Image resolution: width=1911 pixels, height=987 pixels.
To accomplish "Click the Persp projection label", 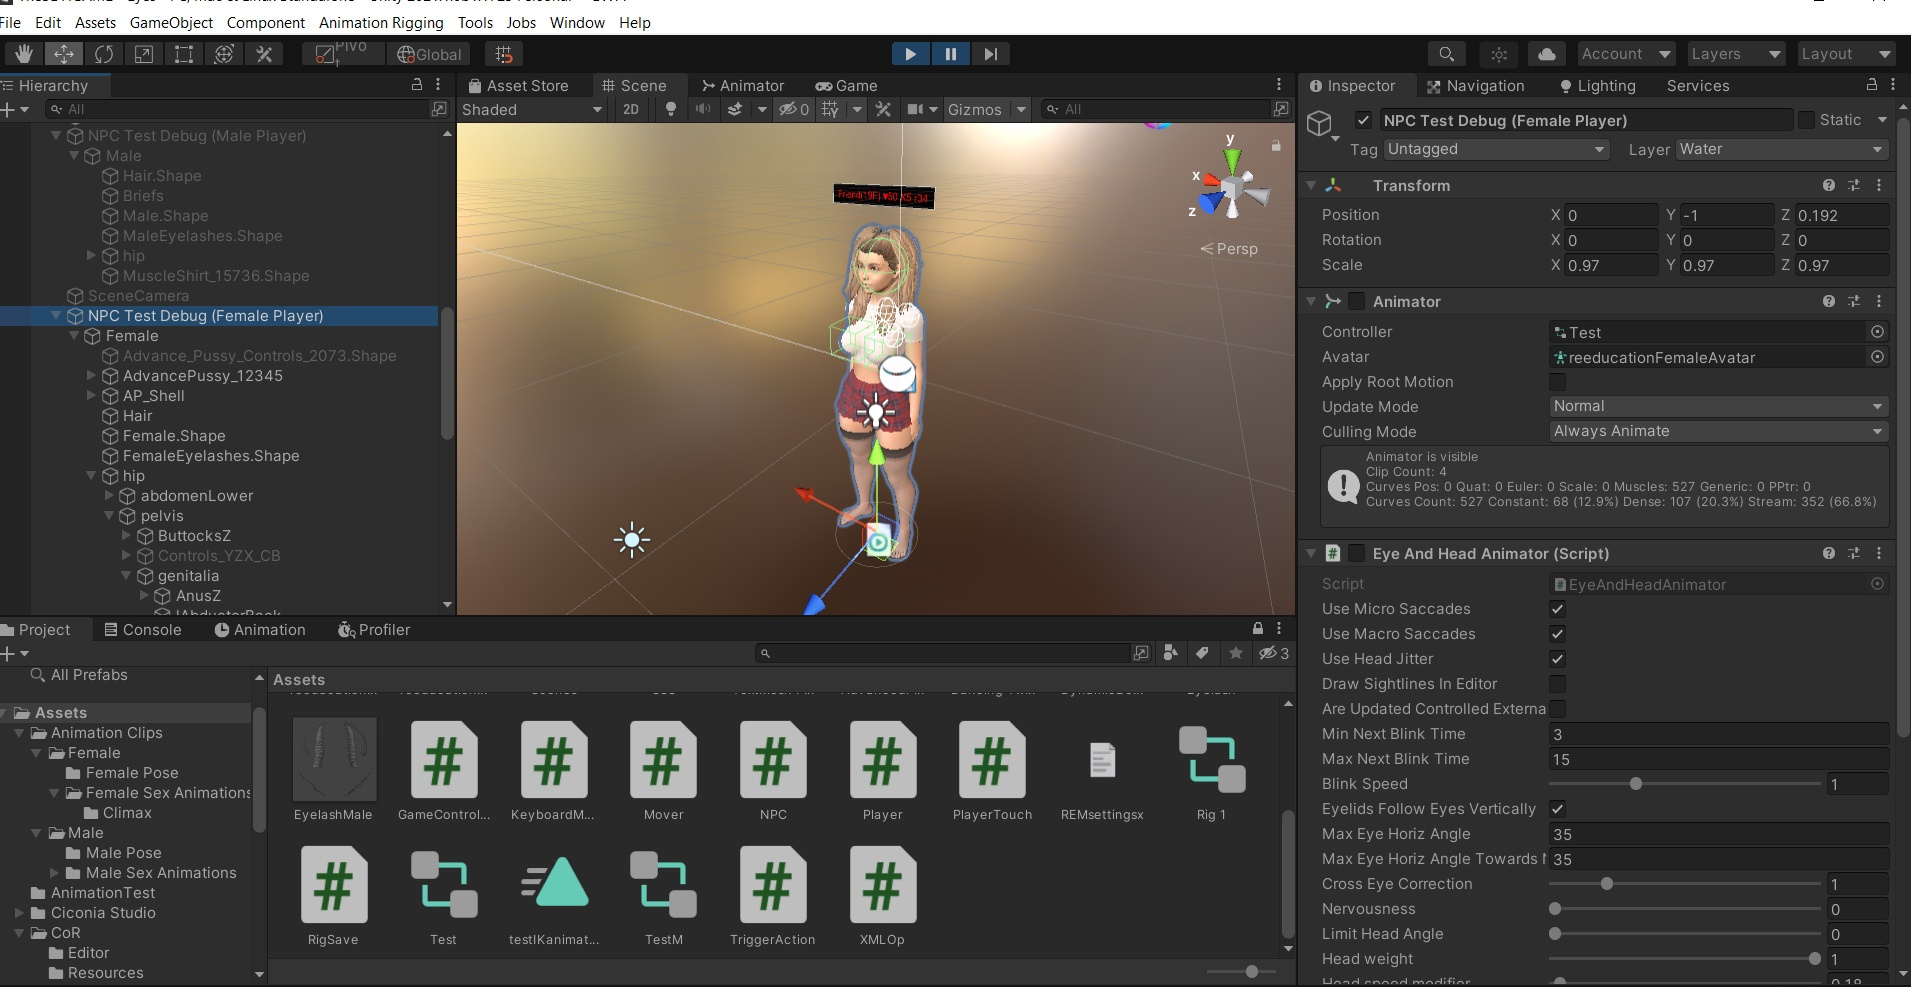I will 1229,249.
